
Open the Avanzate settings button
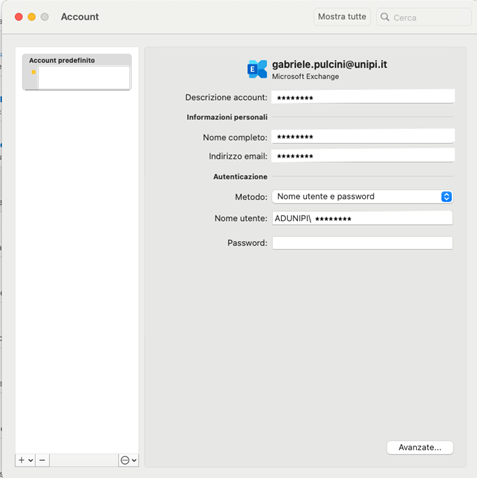(x=420, y=447)
